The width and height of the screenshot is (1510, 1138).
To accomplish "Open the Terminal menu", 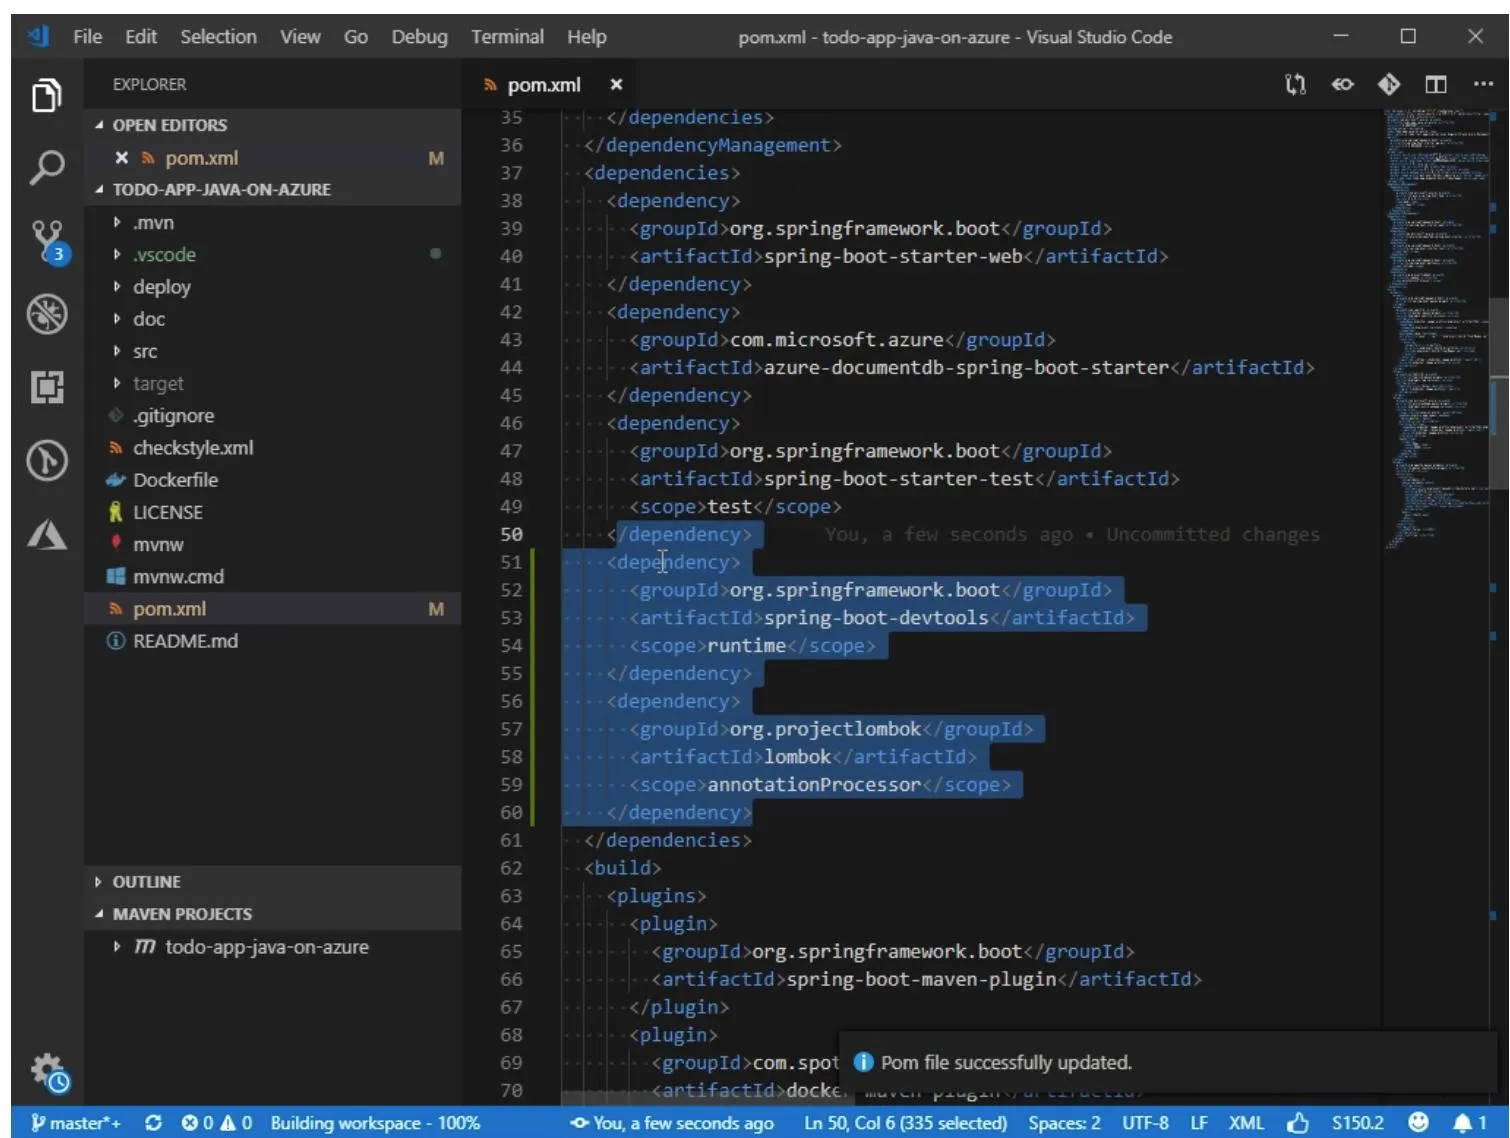I will tap(507, 37).
